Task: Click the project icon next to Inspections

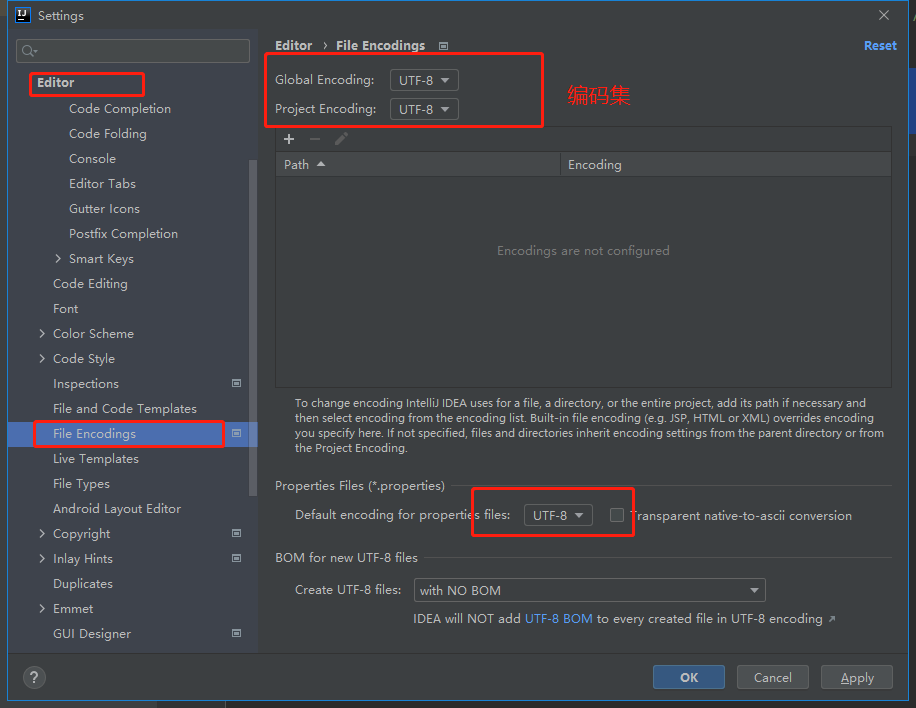Action: click(x=237, y=383)
